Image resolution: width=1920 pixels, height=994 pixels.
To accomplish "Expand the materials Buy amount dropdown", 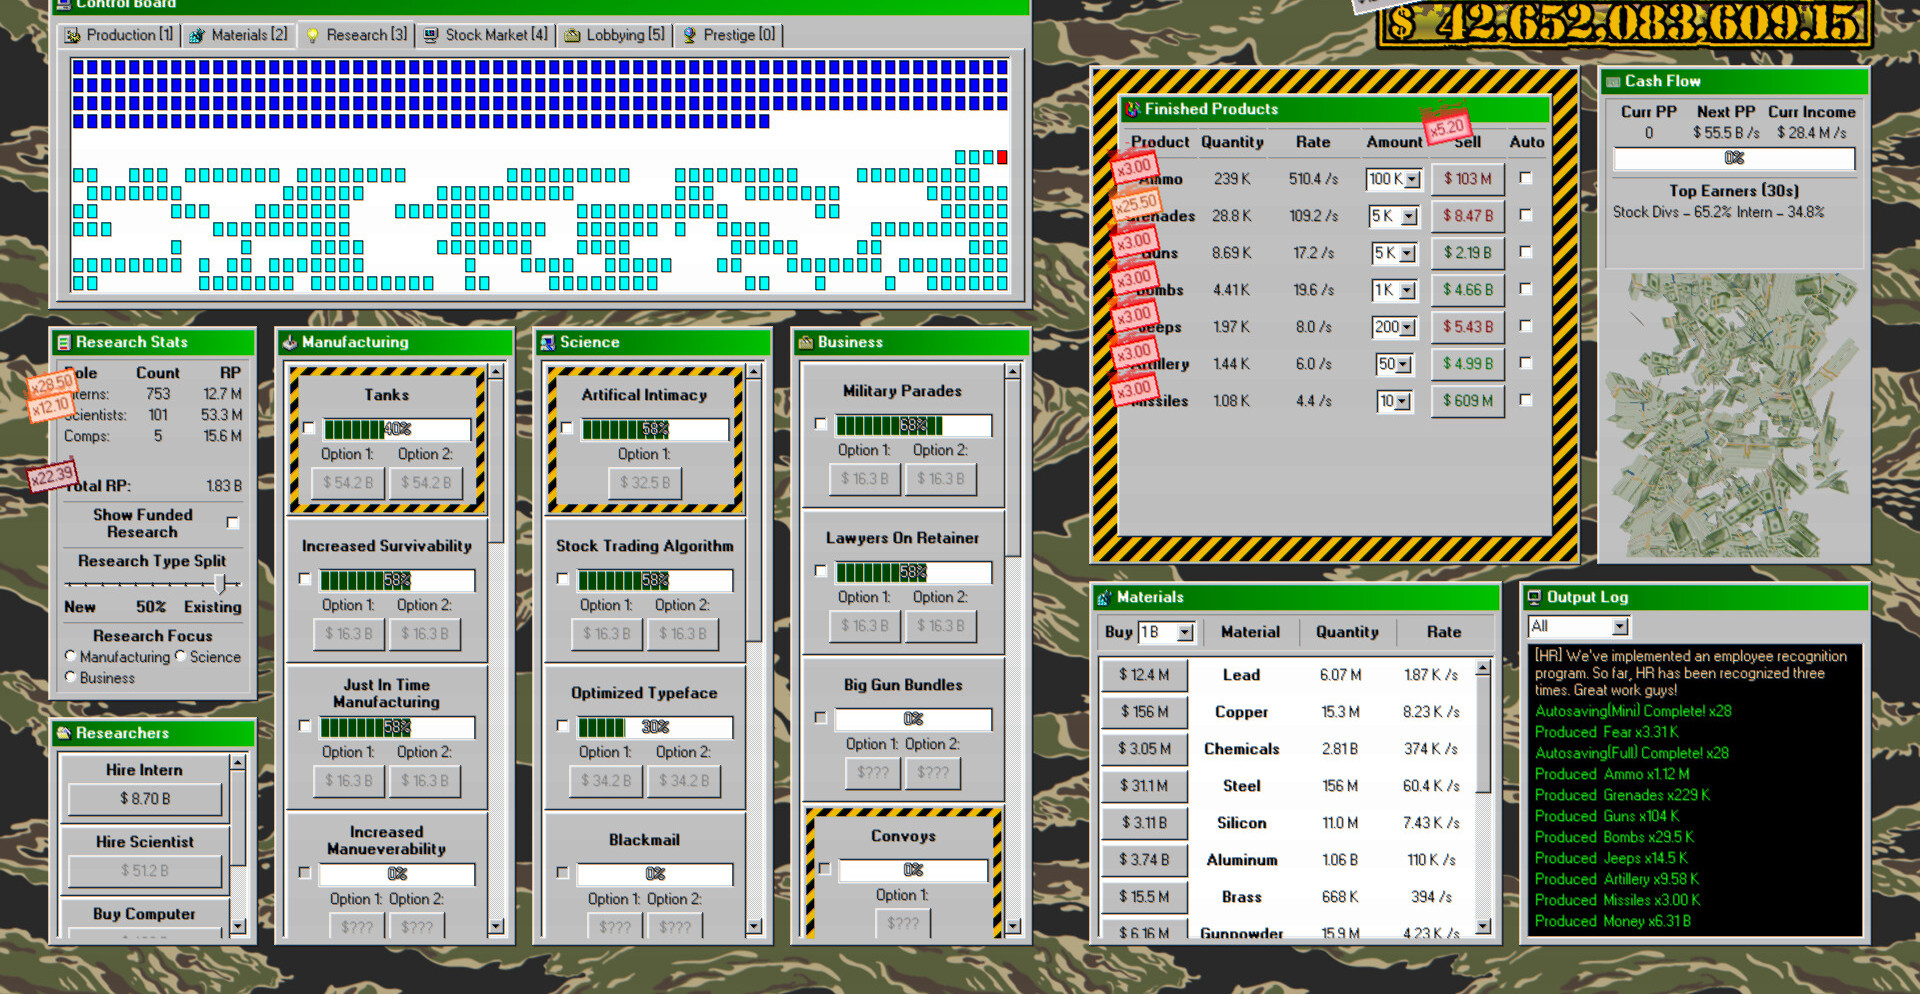I will pos(1185,633).
